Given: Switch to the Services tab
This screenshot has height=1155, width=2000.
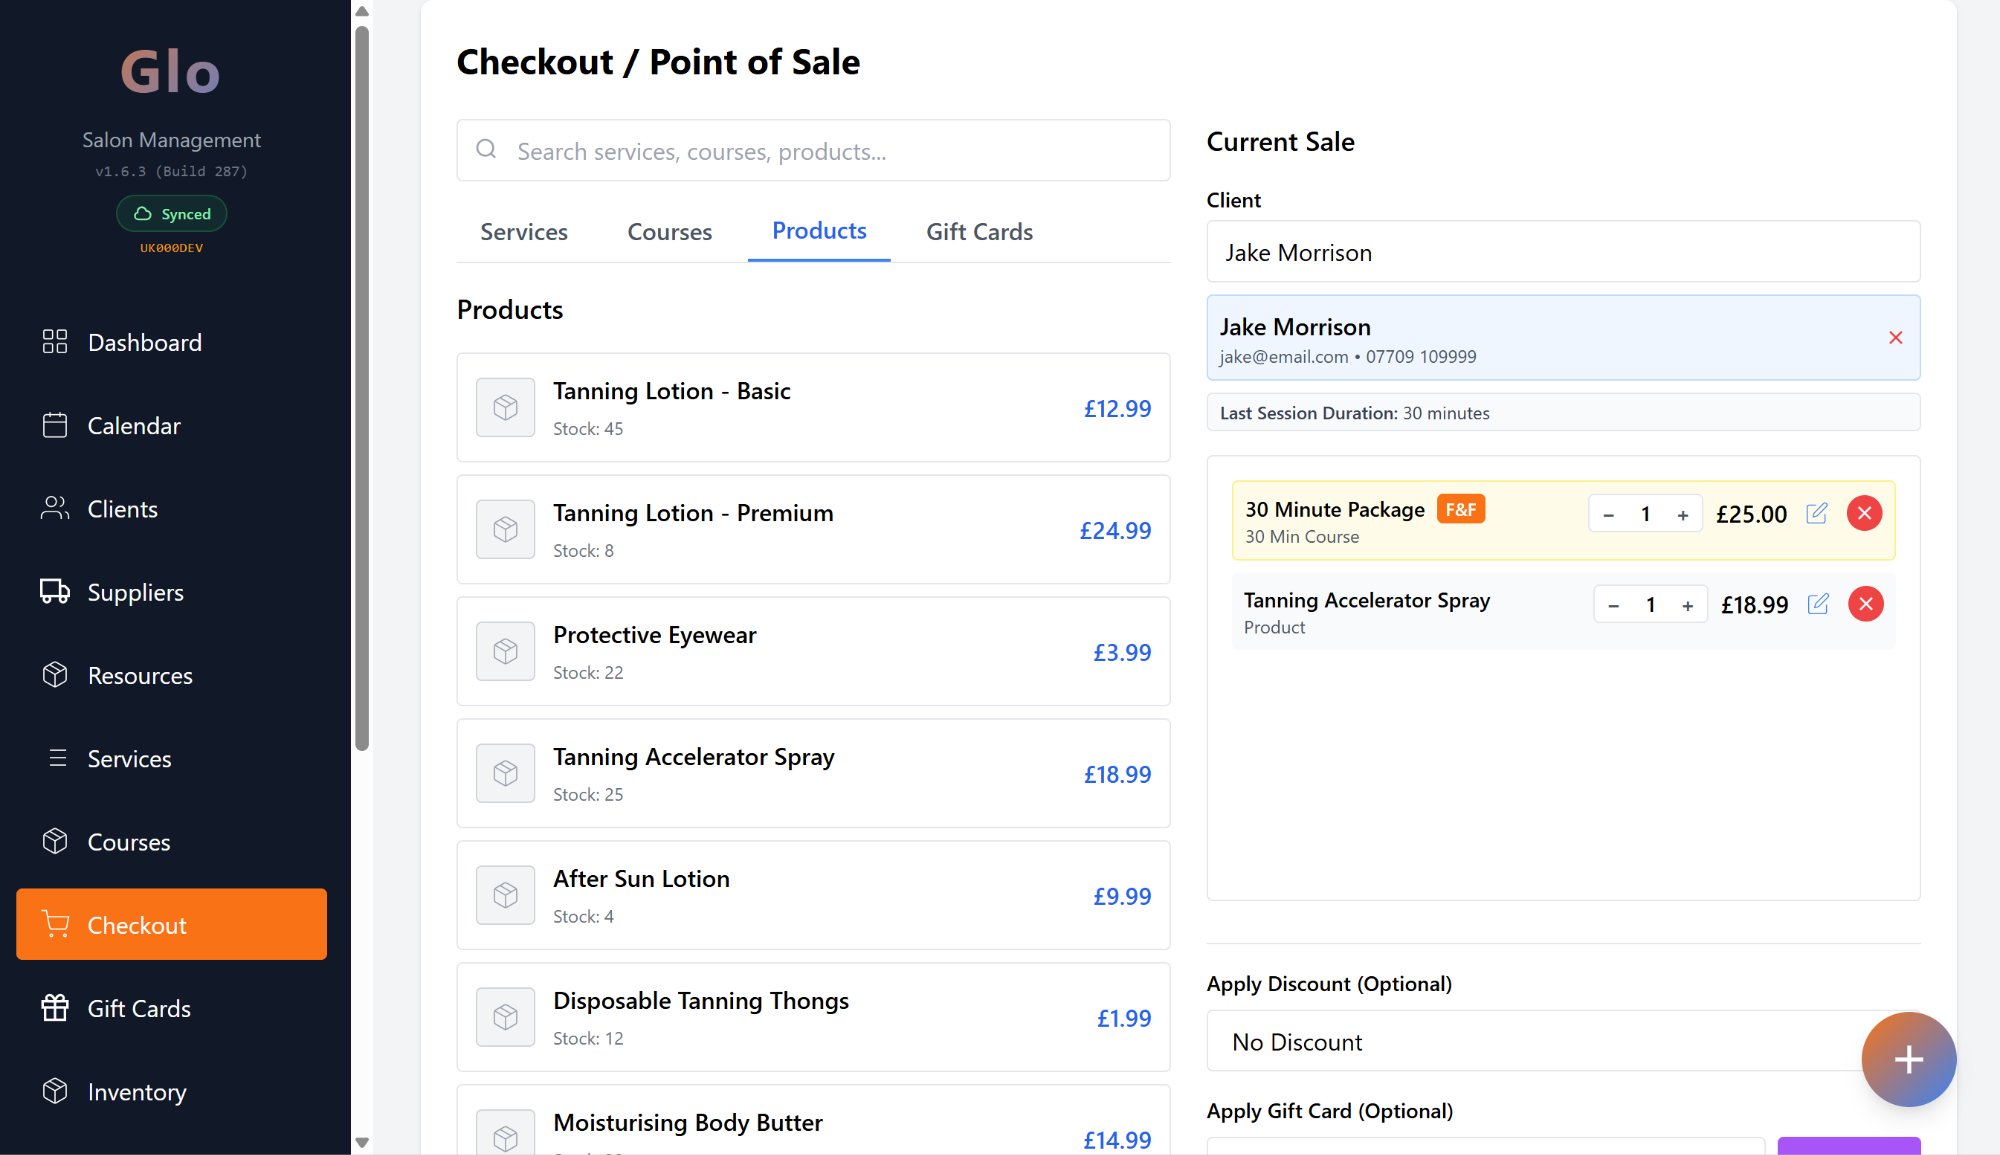Looking at the screenshot, I should tap(523, 232).
